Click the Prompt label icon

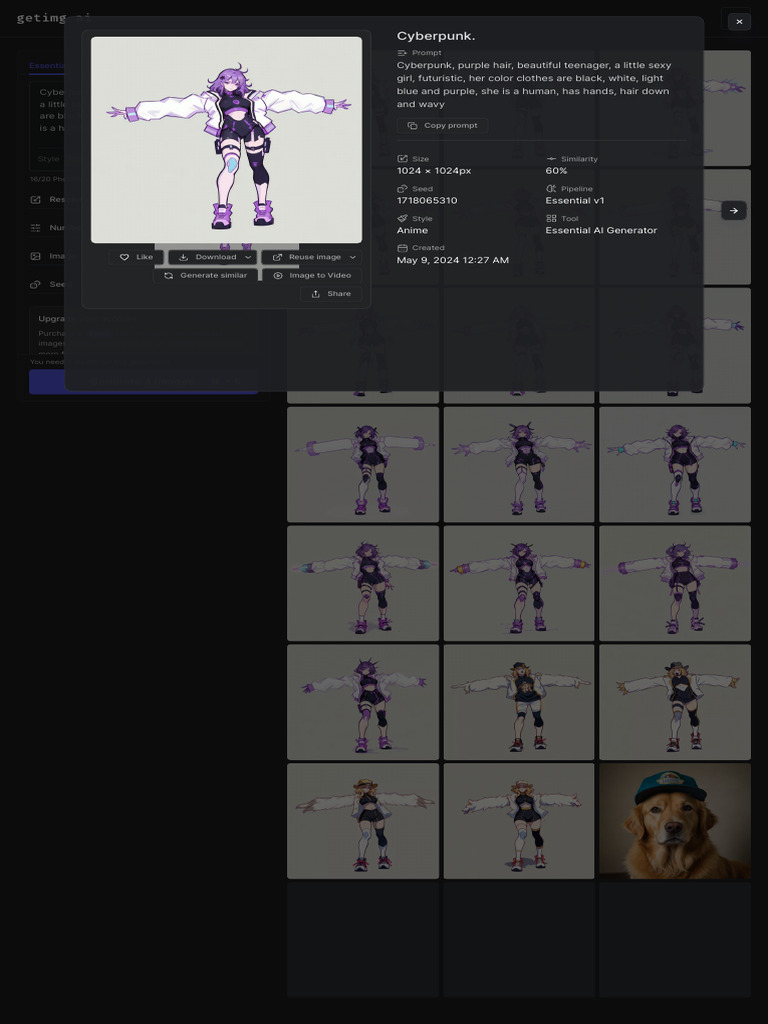[x=402, y=53]
